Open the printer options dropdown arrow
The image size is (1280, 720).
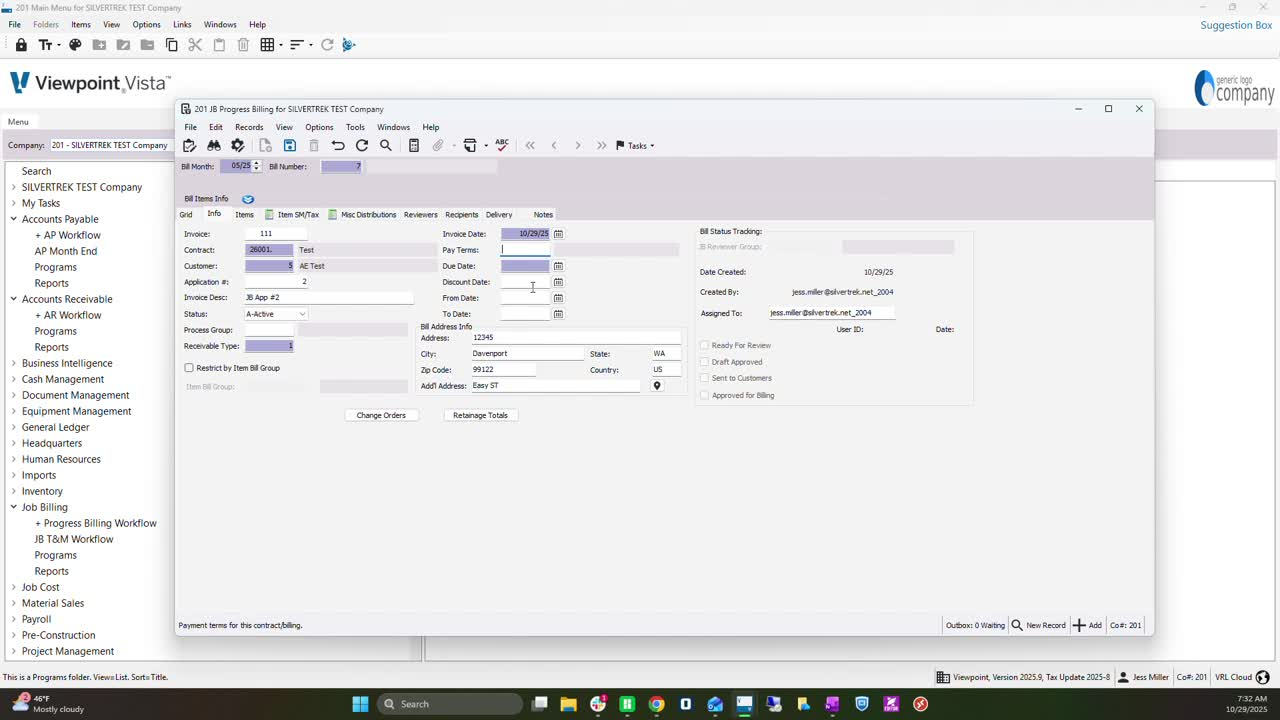tap(486, 146)
